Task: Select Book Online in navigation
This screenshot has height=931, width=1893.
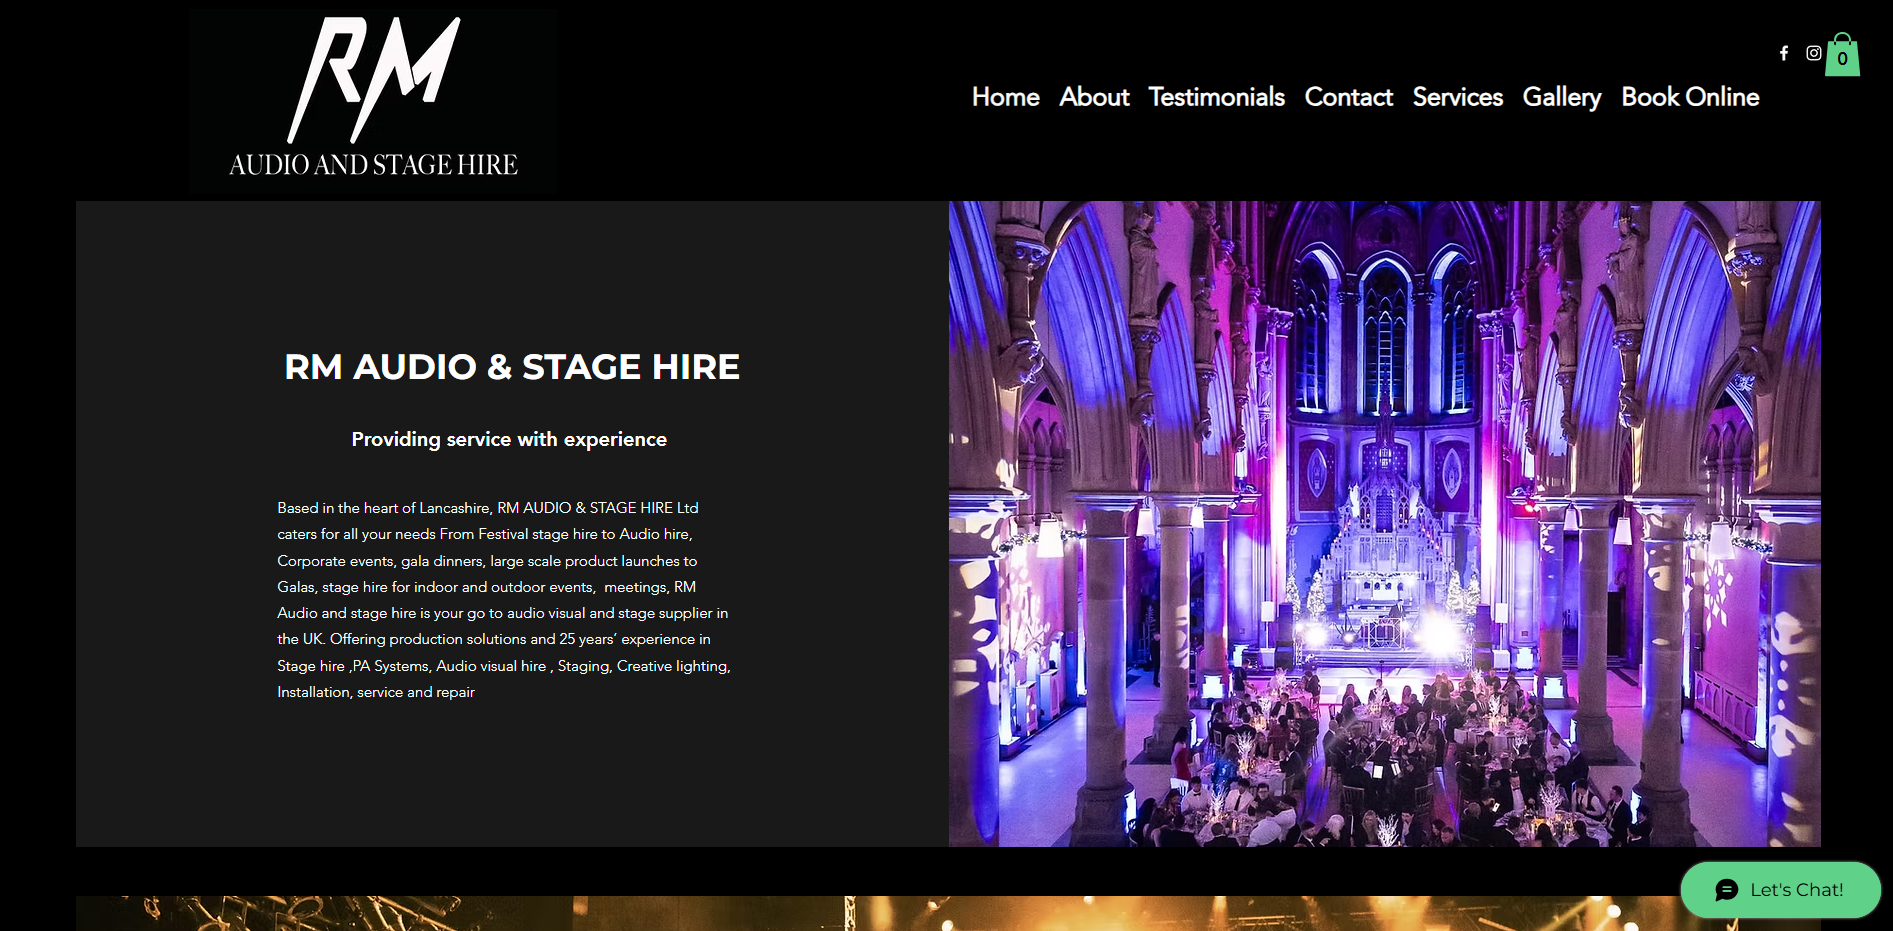Action: [x=1690, y=97]
